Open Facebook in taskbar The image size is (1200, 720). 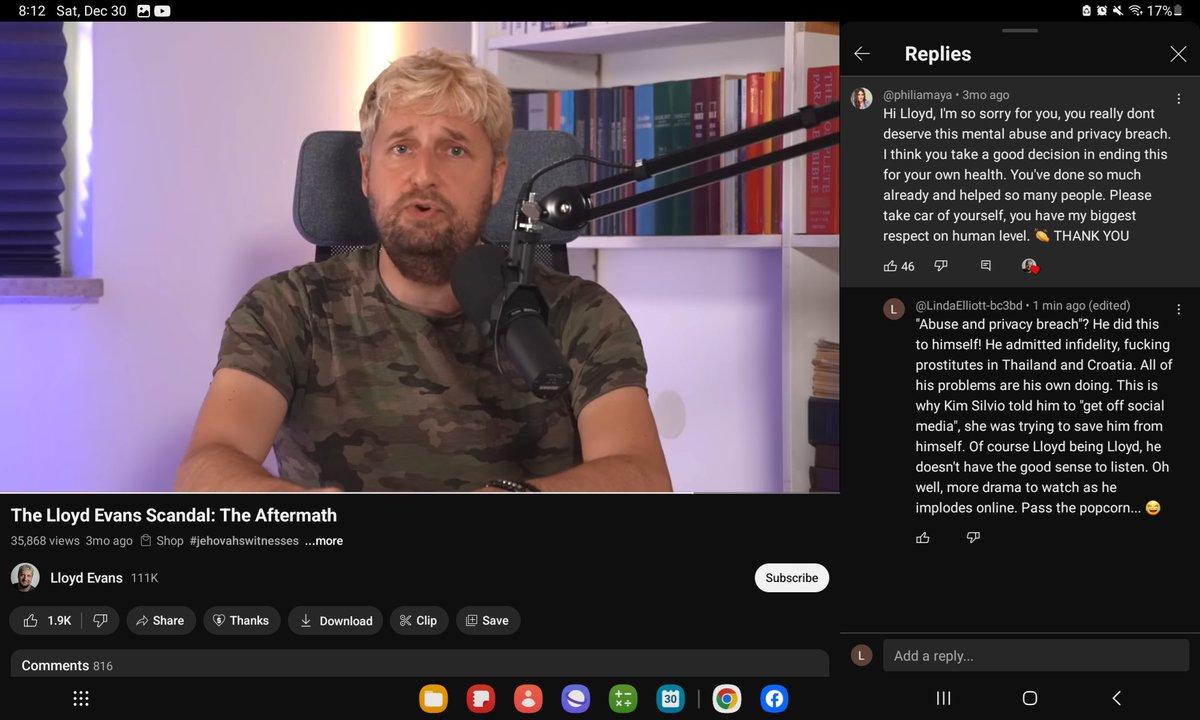coord(774,699)
